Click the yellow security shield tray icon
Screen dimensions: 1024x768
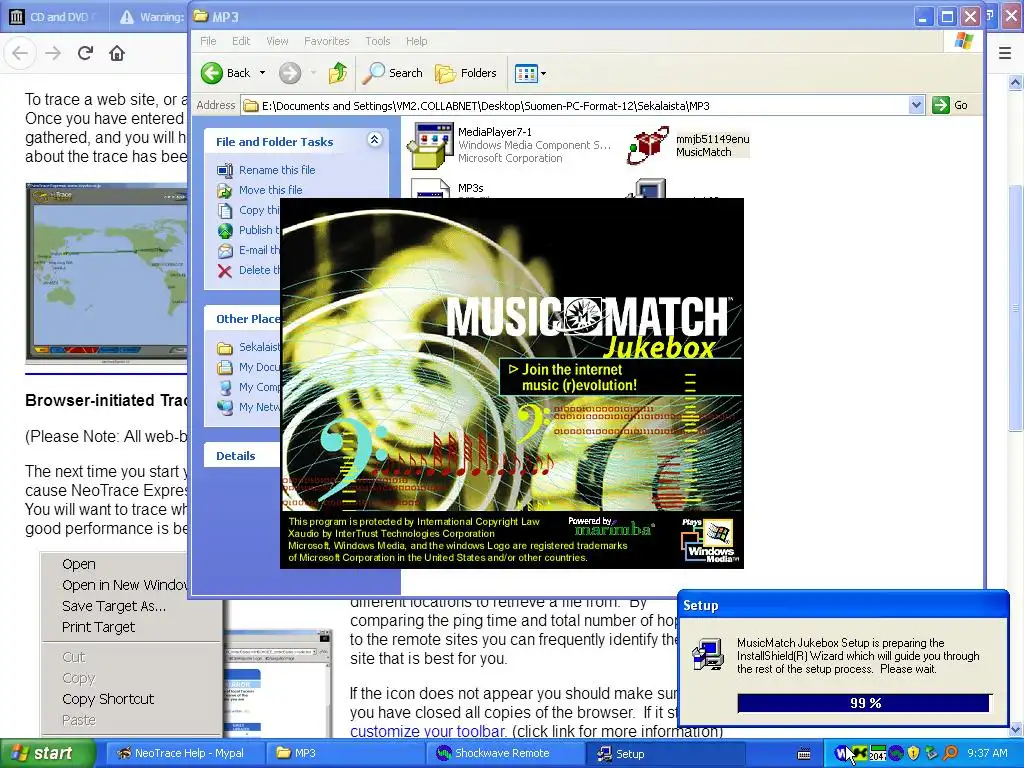tap(913, 753)
